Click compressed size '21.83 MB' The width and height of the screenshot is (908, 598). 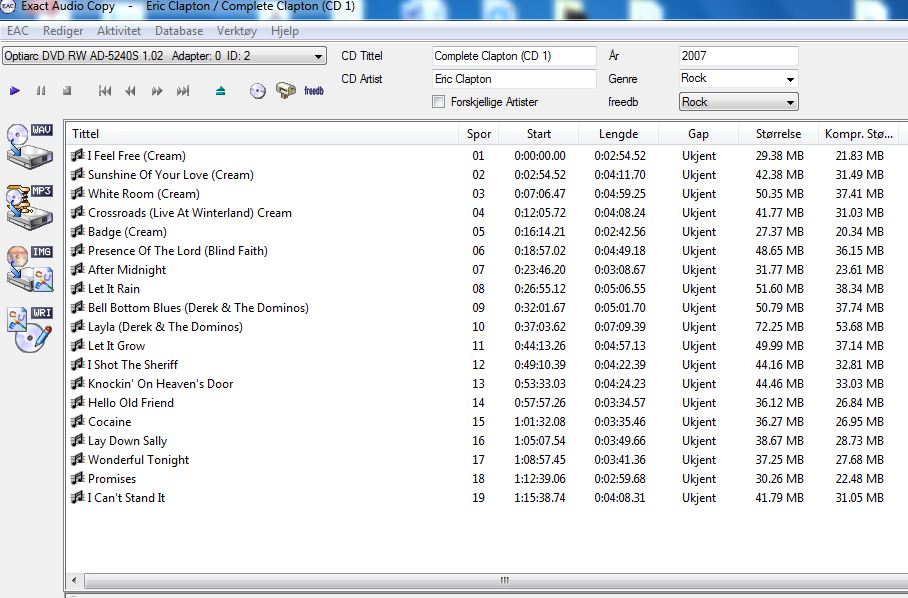(859, 156)
